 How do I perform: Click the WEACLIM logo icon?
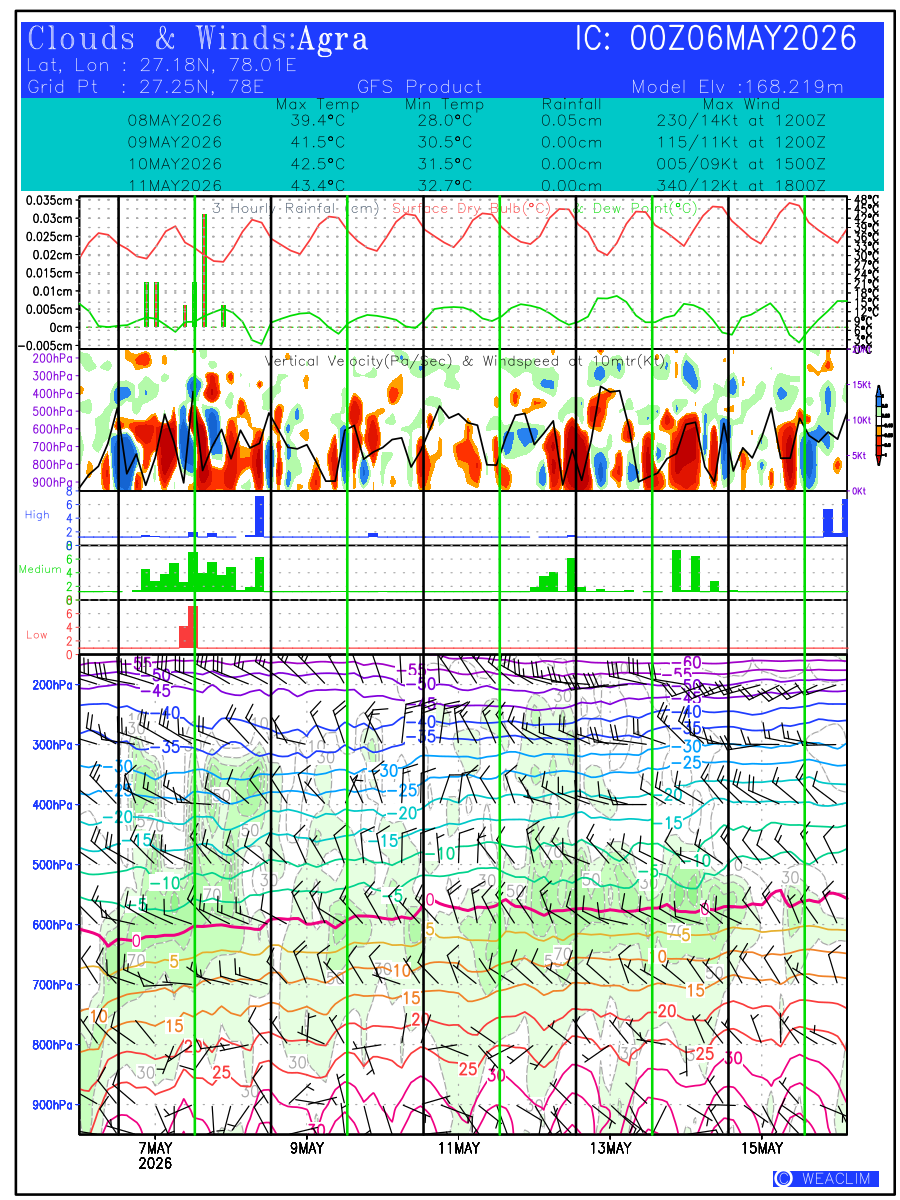point(783,1179)
